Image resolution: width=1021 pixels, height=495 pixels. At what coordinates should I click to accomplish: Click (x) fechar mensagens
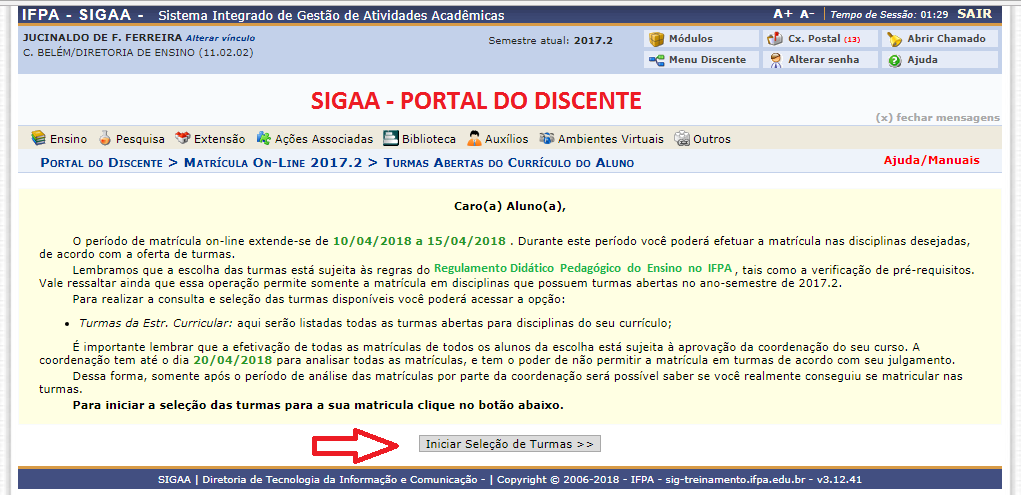click(938, 118)
